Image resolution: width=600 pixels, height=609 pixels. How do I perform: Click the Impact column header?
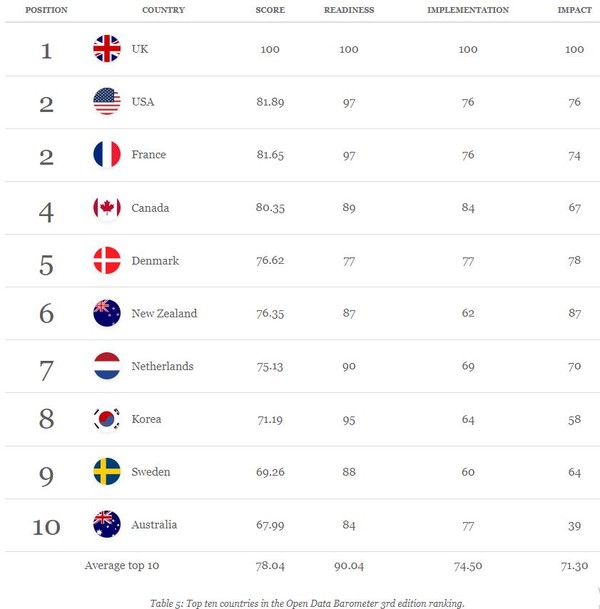573,10
